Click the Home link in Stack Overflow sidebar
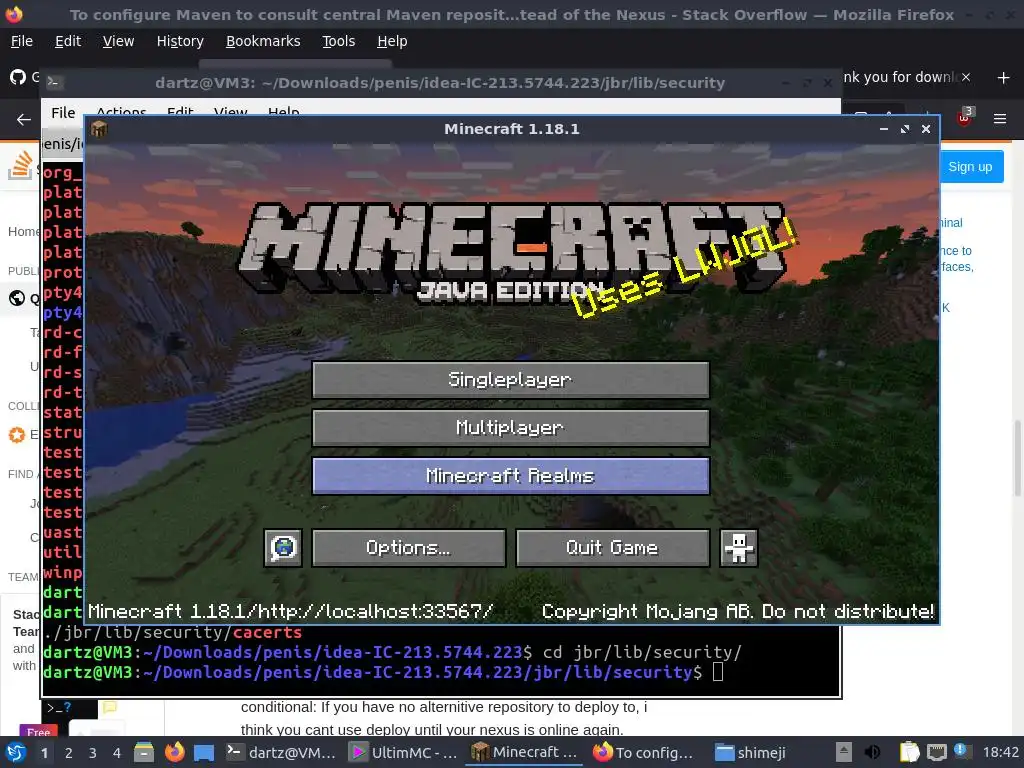 [x=24, y=232]
